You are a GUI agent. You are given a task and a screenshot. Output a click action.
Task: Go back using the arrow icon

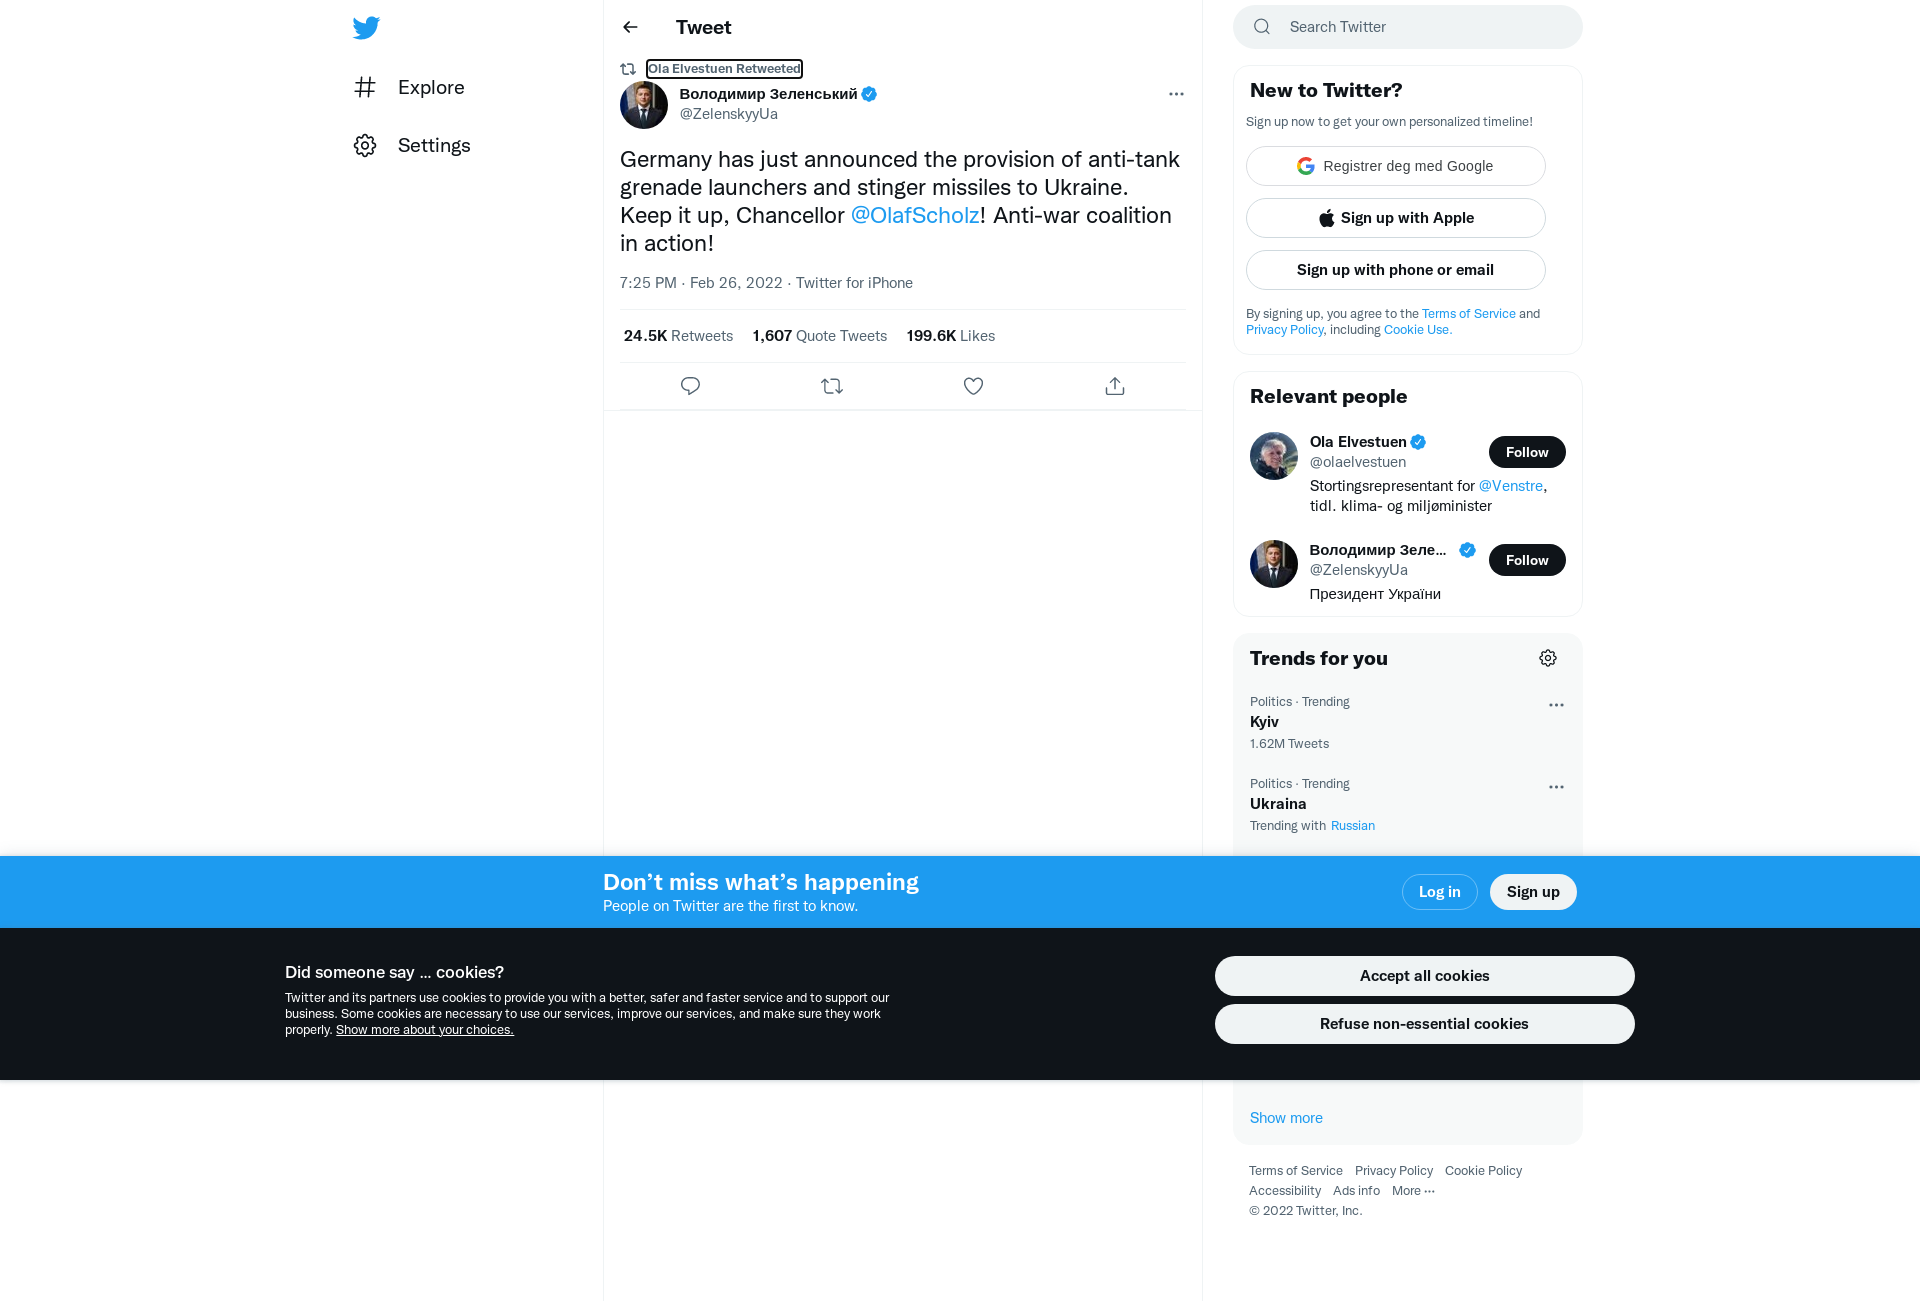630,27
